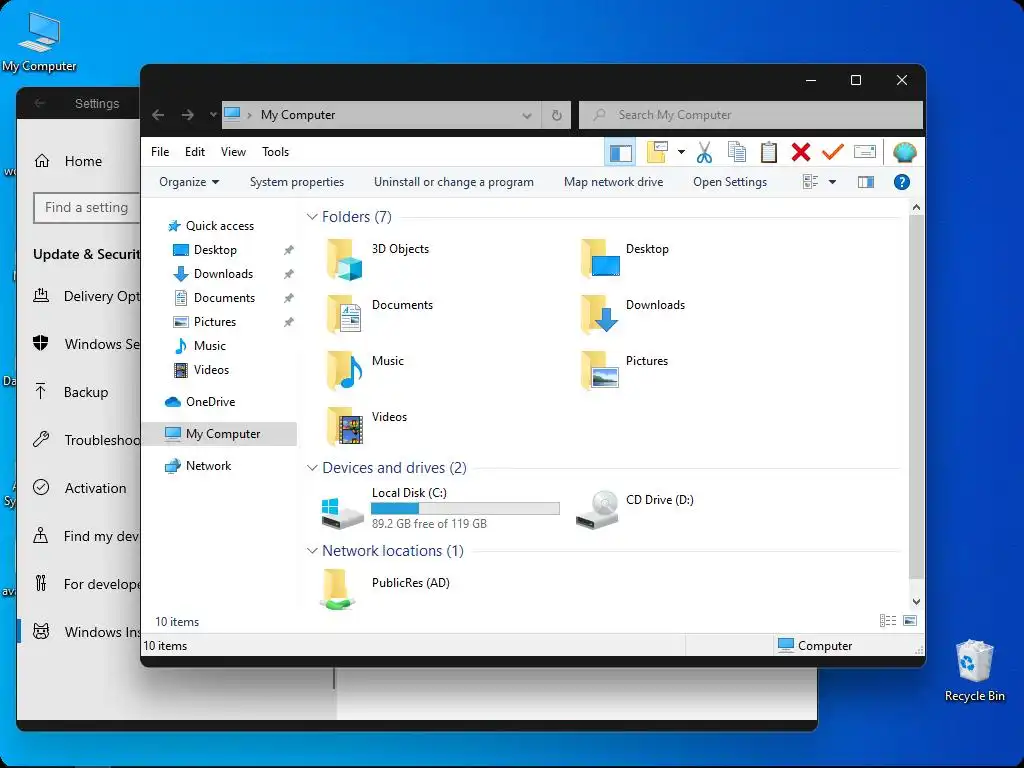Select PublicRes (AD) network location
1024x768 pixels.
385,589
